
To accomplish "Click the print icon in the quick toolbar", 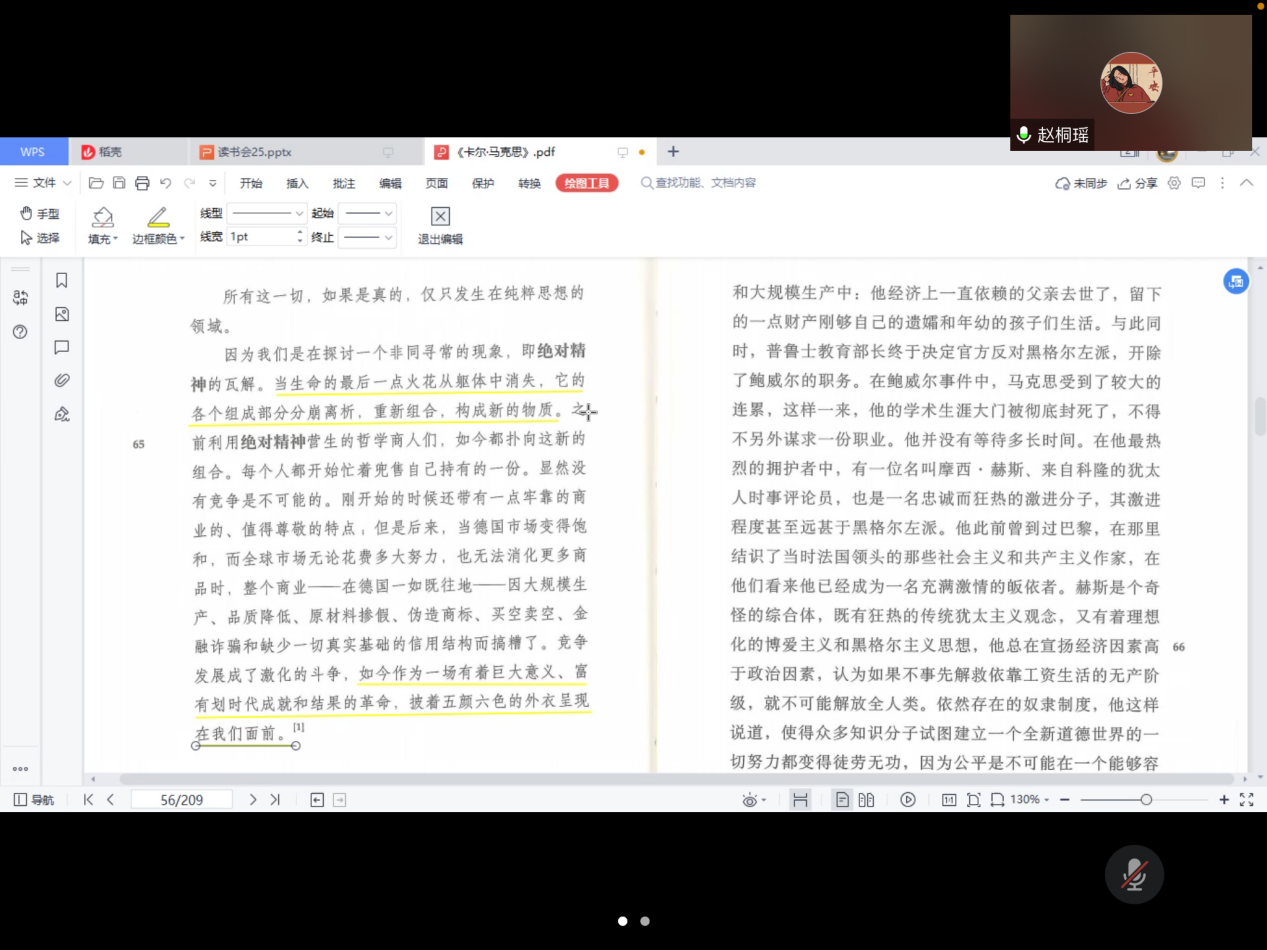I will 142,183.
